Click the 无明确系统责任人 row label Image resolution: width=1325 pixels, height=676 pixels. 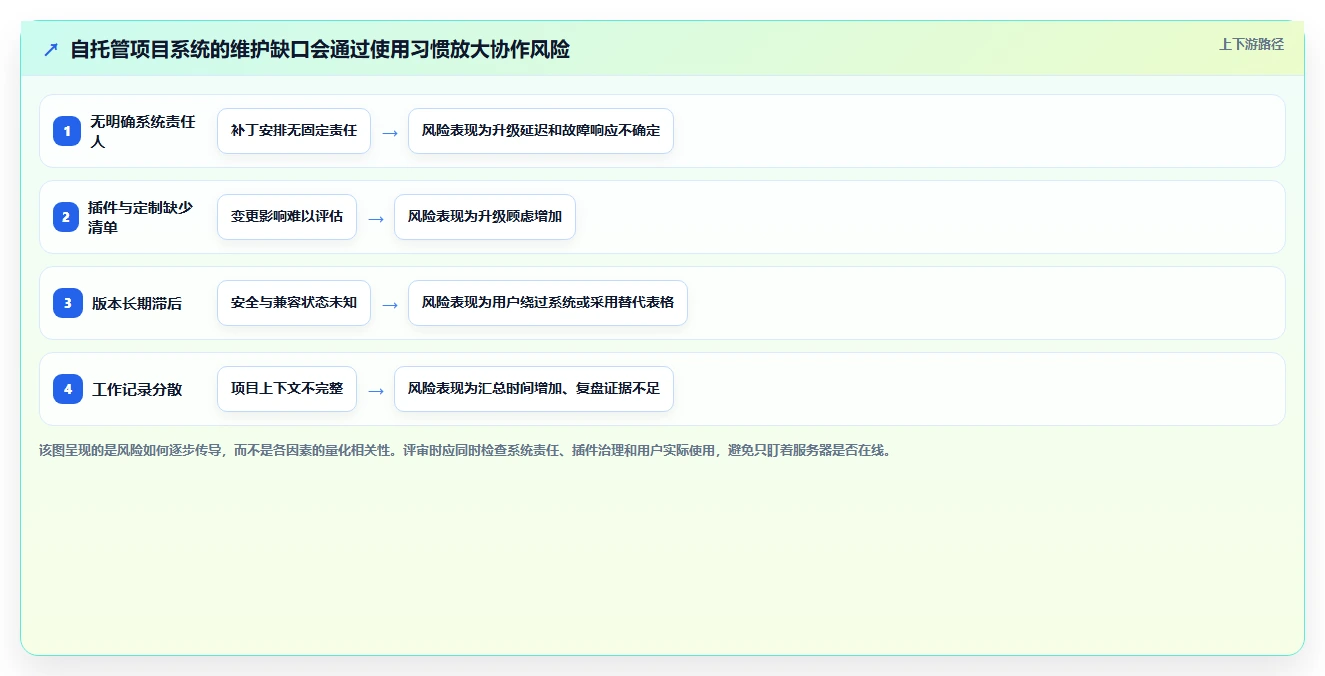tap(143, 131)
